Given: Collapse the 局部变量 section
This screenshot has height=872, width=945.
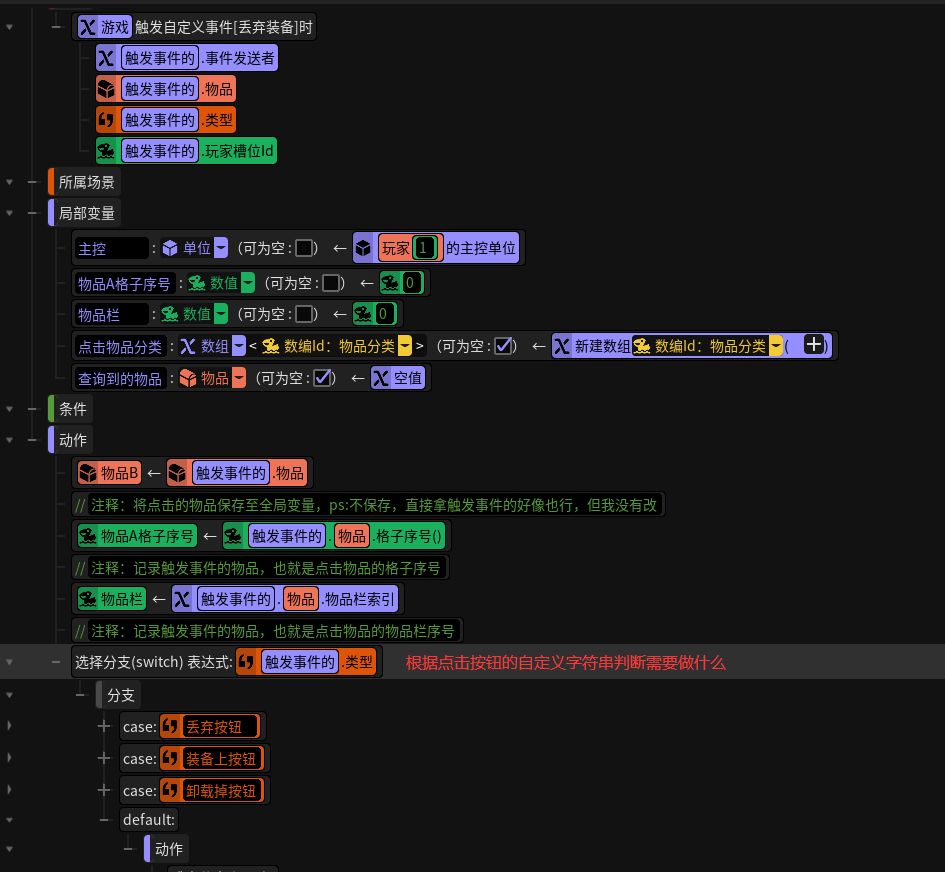Looking at the screenshot, I should coord(33,213).
